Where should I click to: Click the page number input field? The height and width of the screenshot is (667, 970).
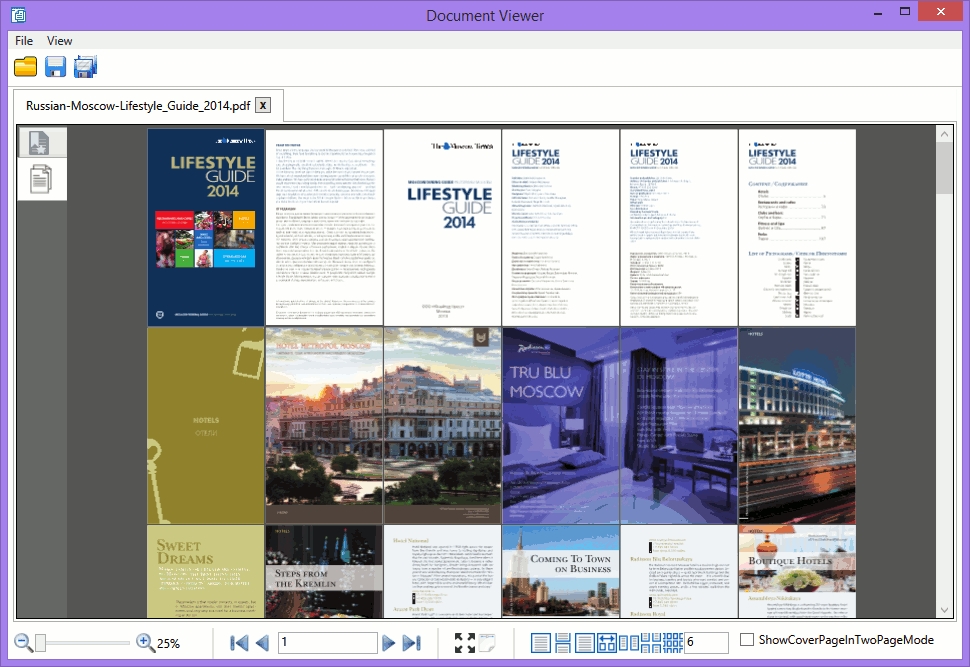point(328,642)
